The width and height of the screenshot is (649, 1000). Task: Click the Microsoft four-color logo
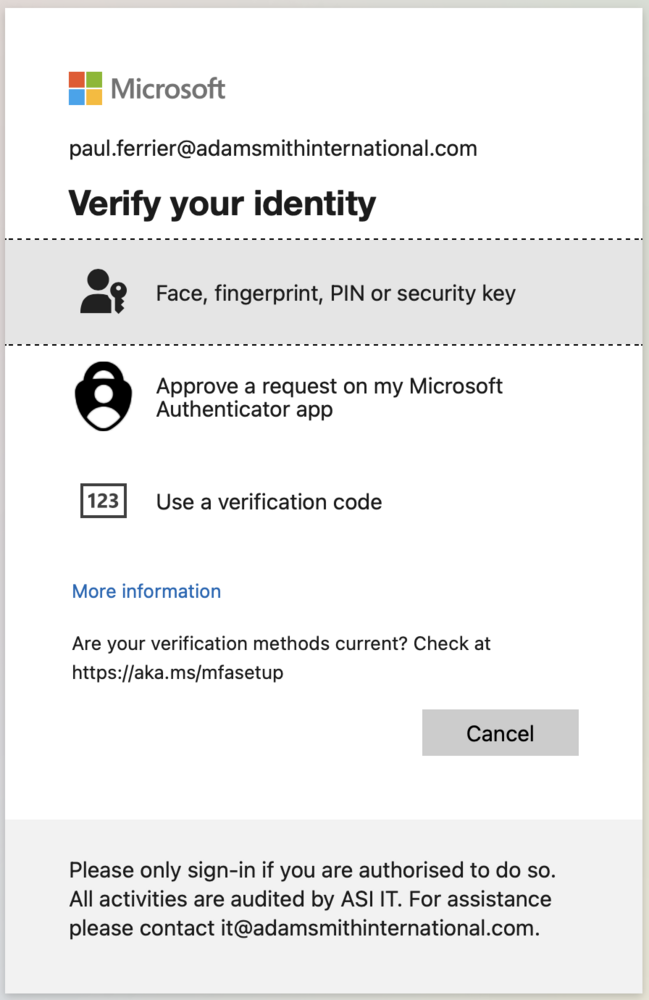(86, 88)
